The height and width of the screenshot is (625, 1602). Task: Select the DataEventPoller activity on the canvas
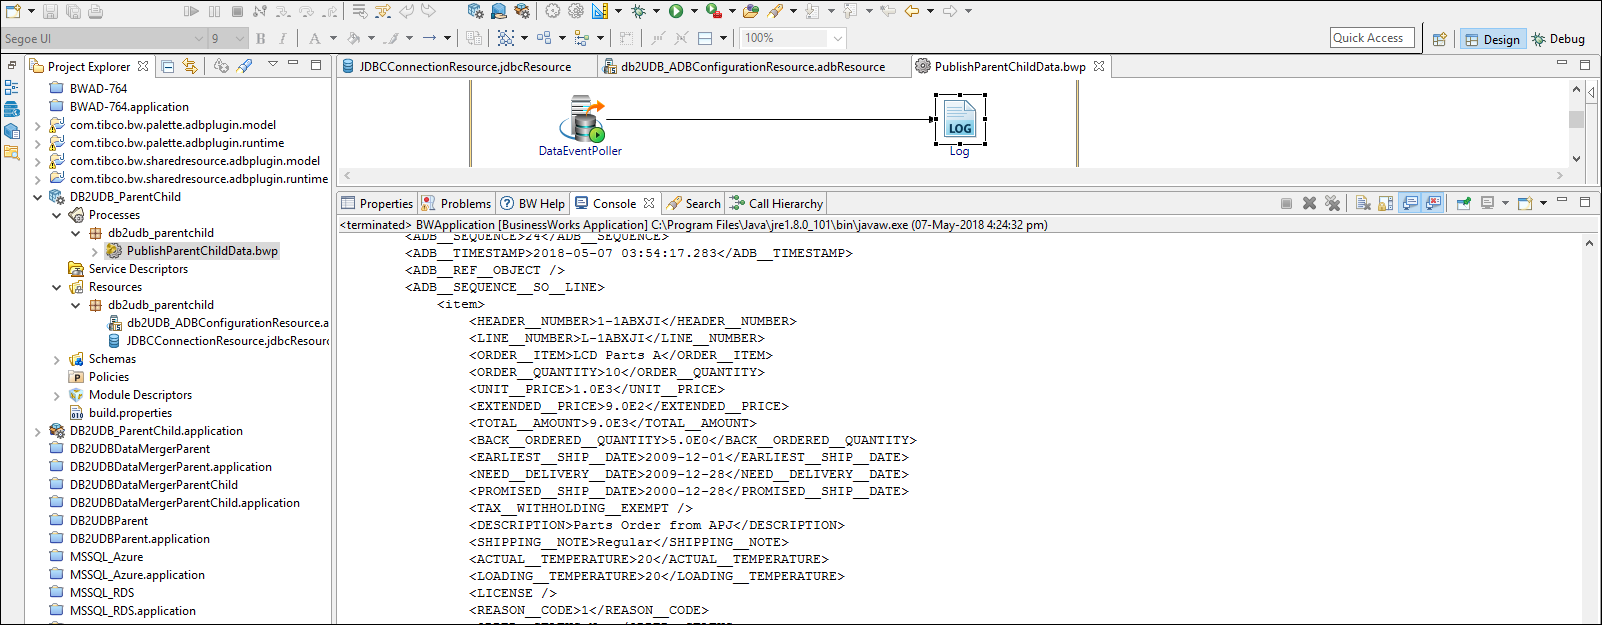581,125
